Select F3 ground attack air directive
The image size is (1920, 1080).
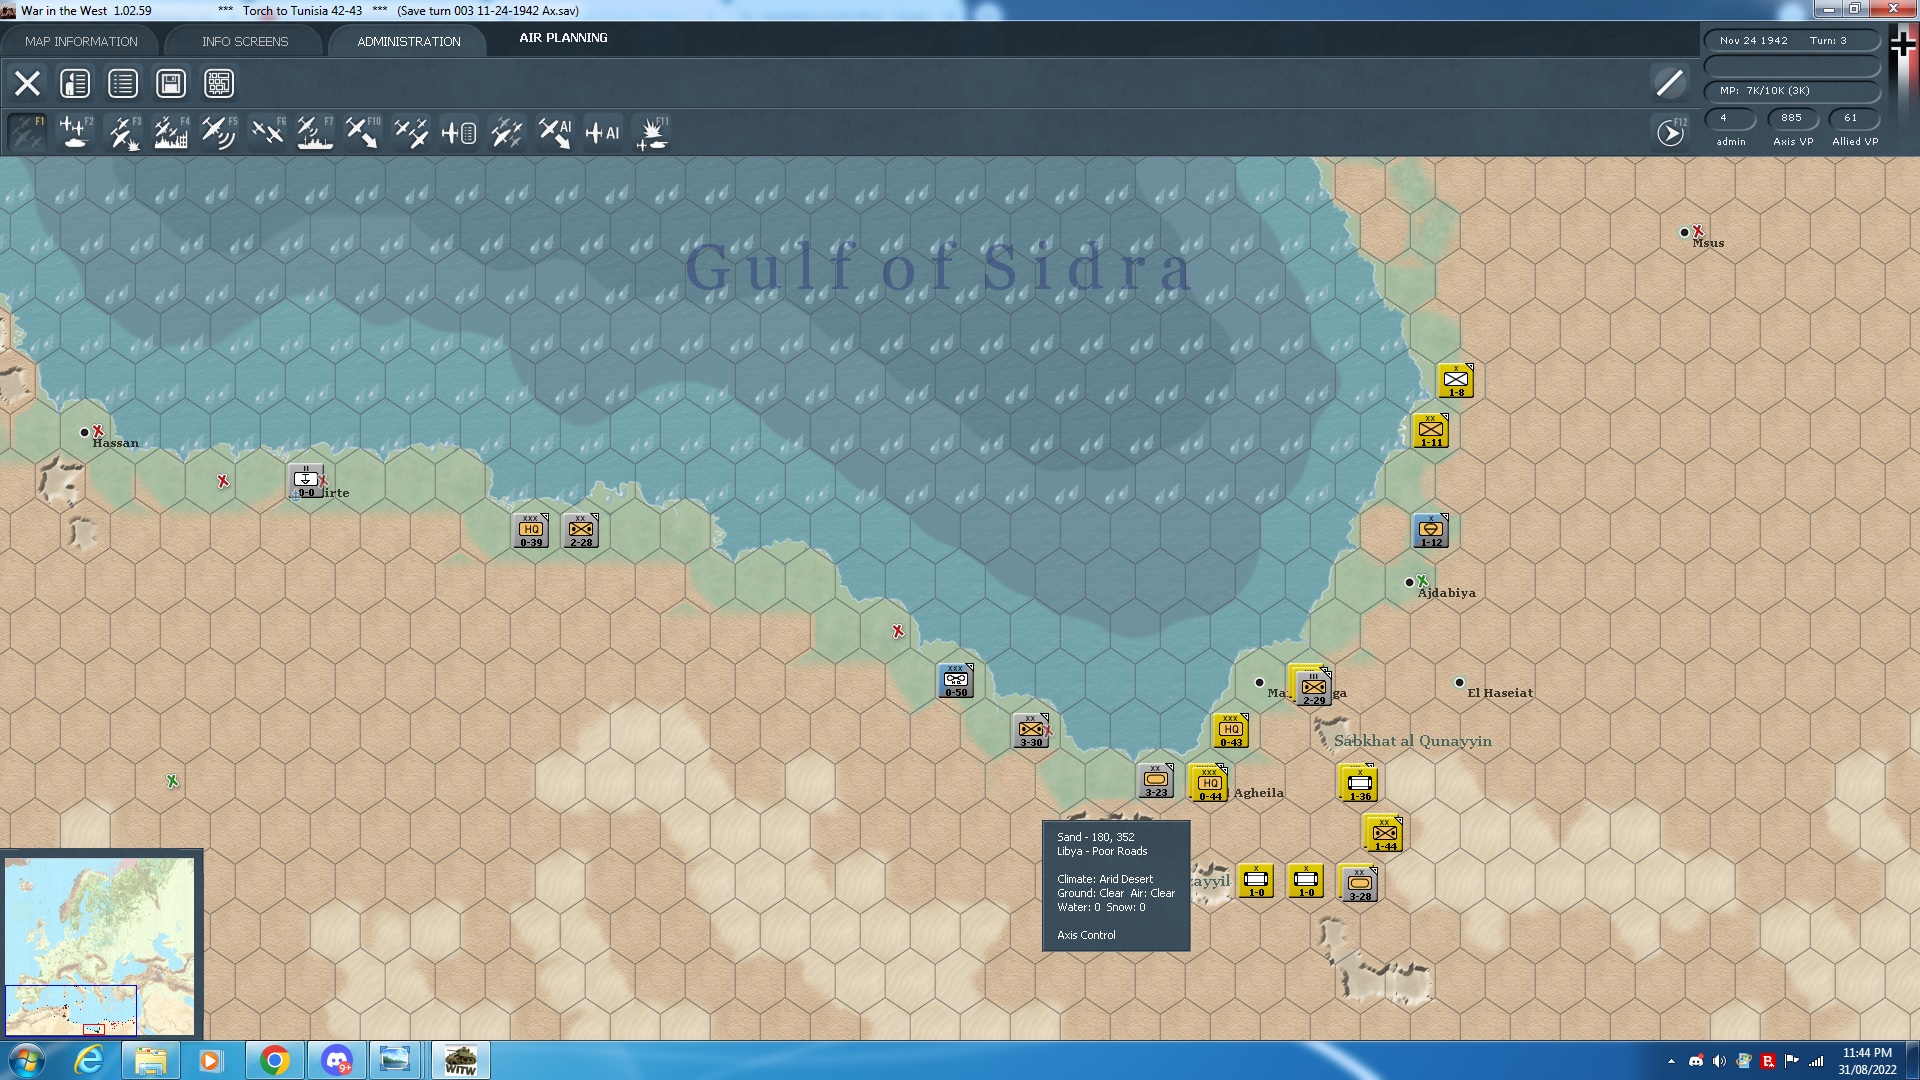click(x=123, y=132)
